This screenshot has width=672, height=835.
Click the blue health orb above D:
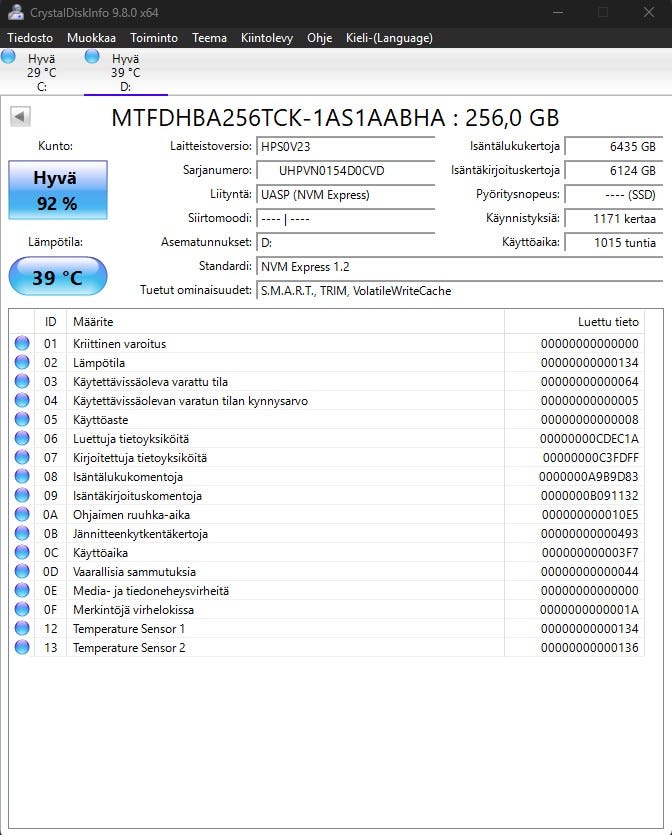[x=92, y=56]
